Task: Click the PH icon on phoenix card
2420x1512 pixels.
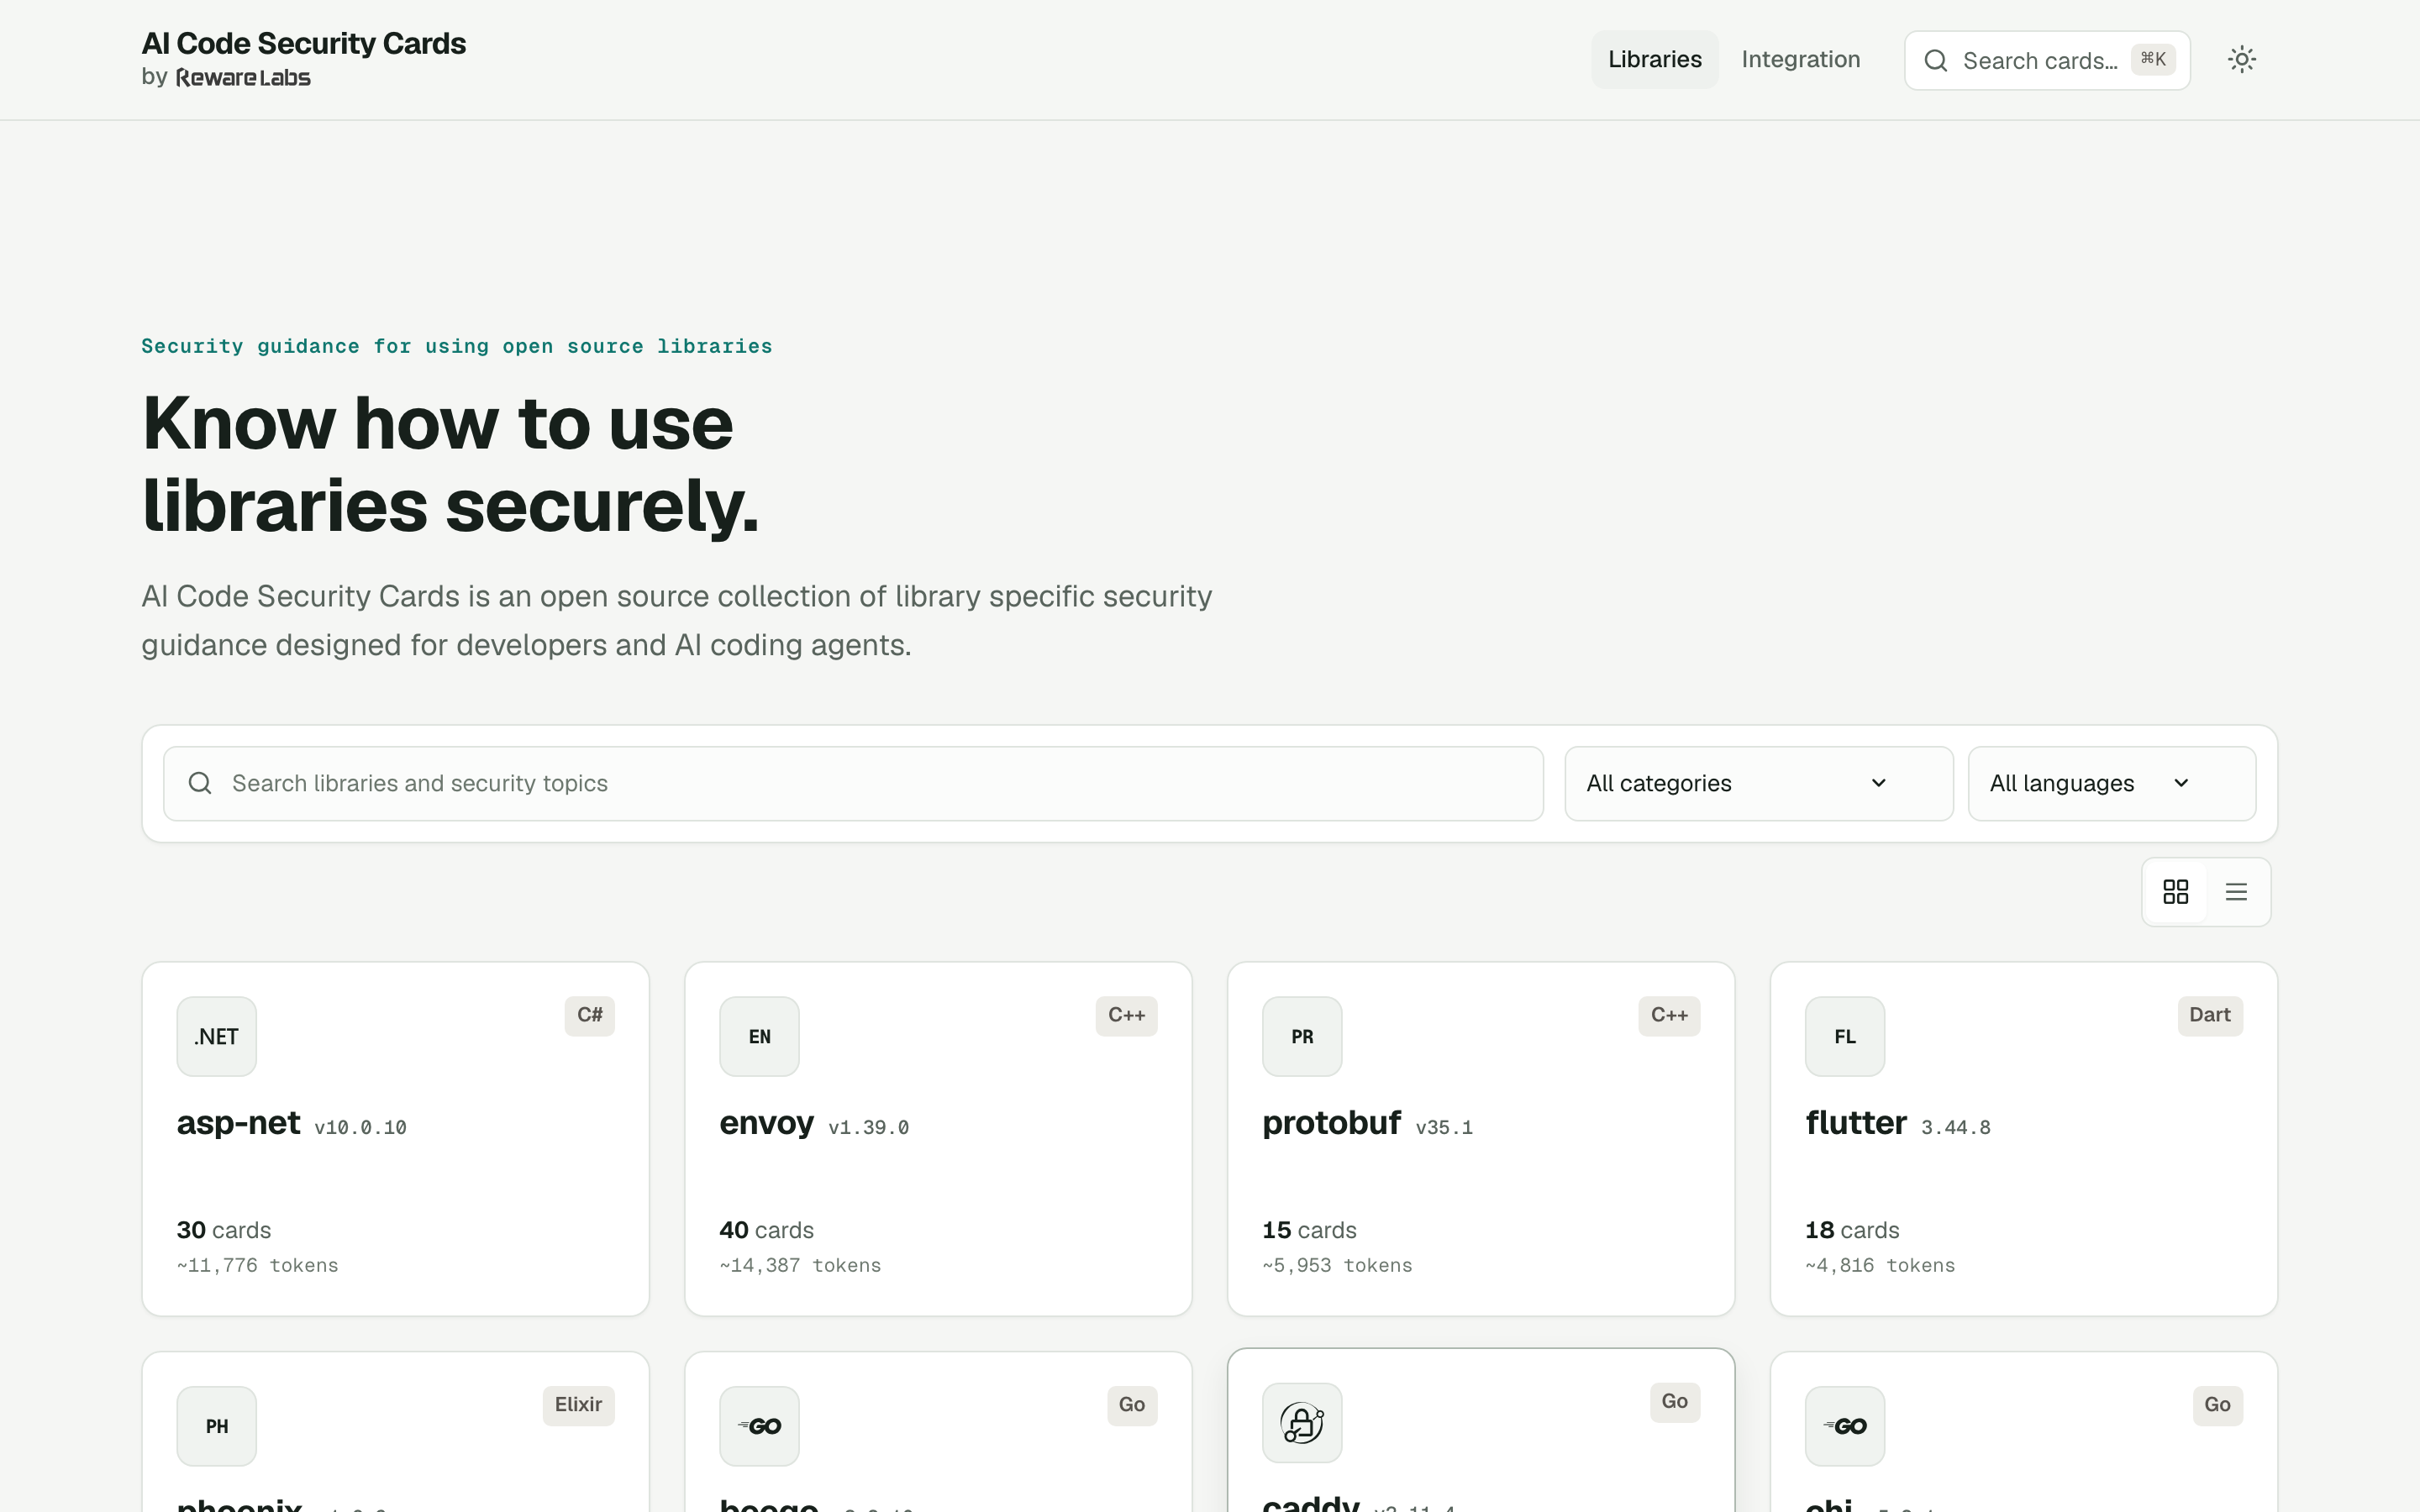Action: tap(216, 1426)
